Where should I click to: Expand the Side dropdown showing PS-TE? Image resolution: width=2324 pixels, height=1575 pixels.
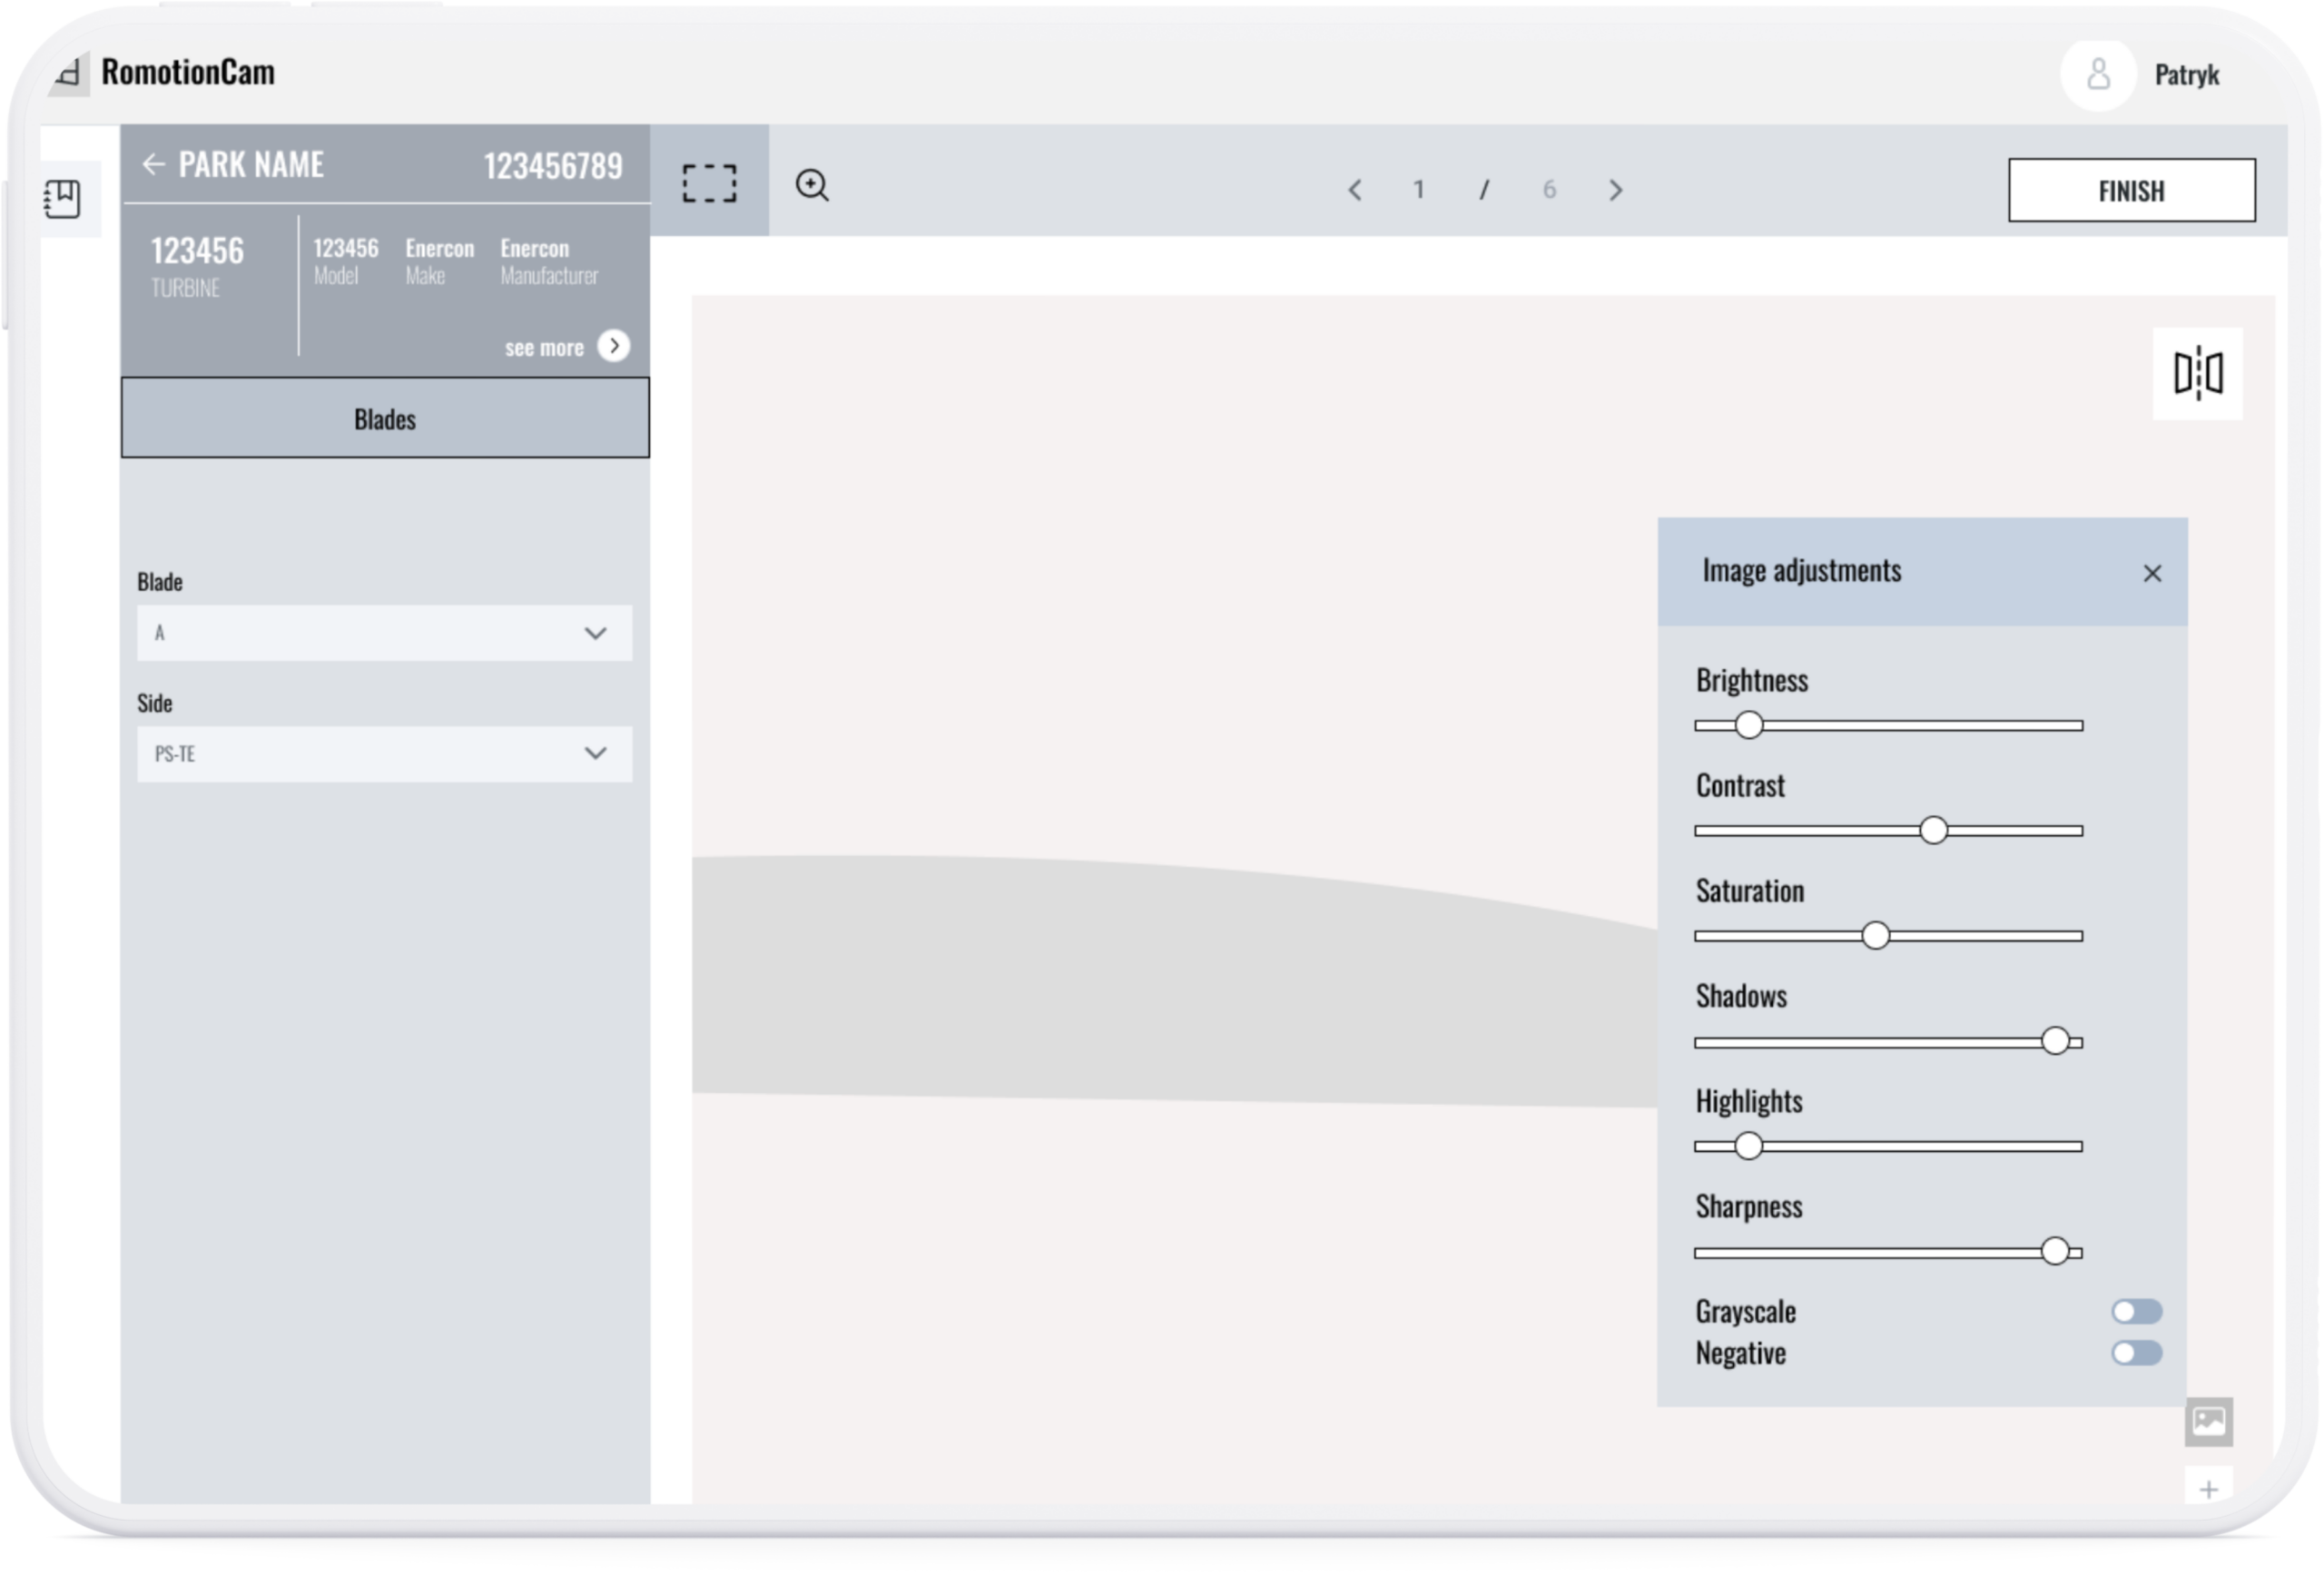click(x=384, y=754)
